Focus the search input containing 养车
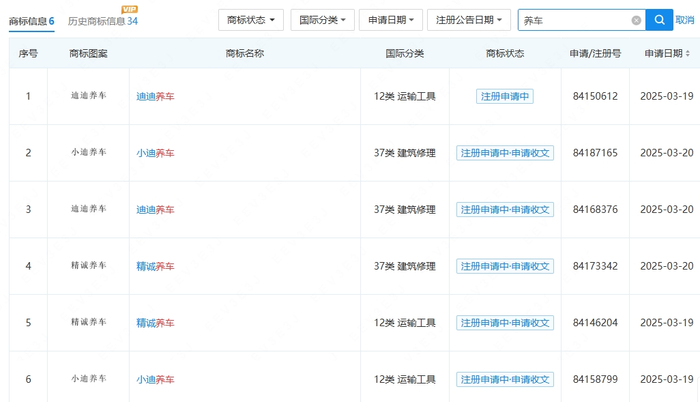 (x=575, y=20)
